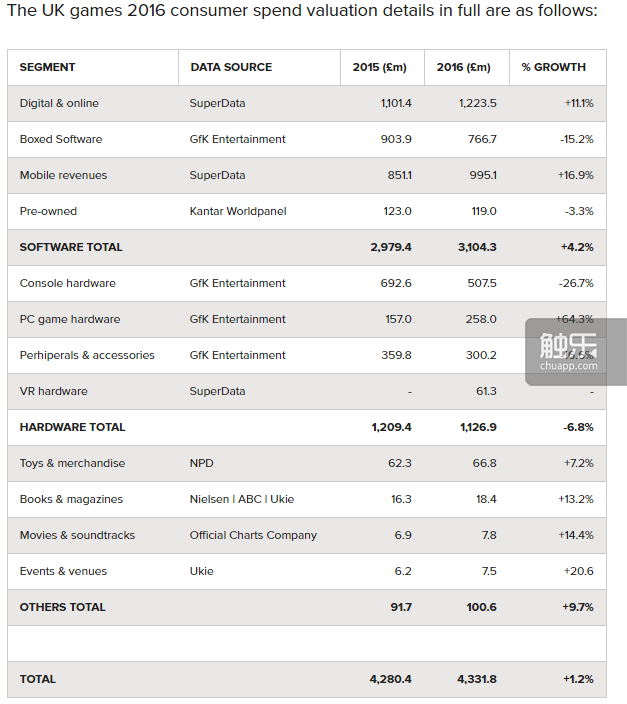
Task: Click the Console hardware row label
Action: 67,283
